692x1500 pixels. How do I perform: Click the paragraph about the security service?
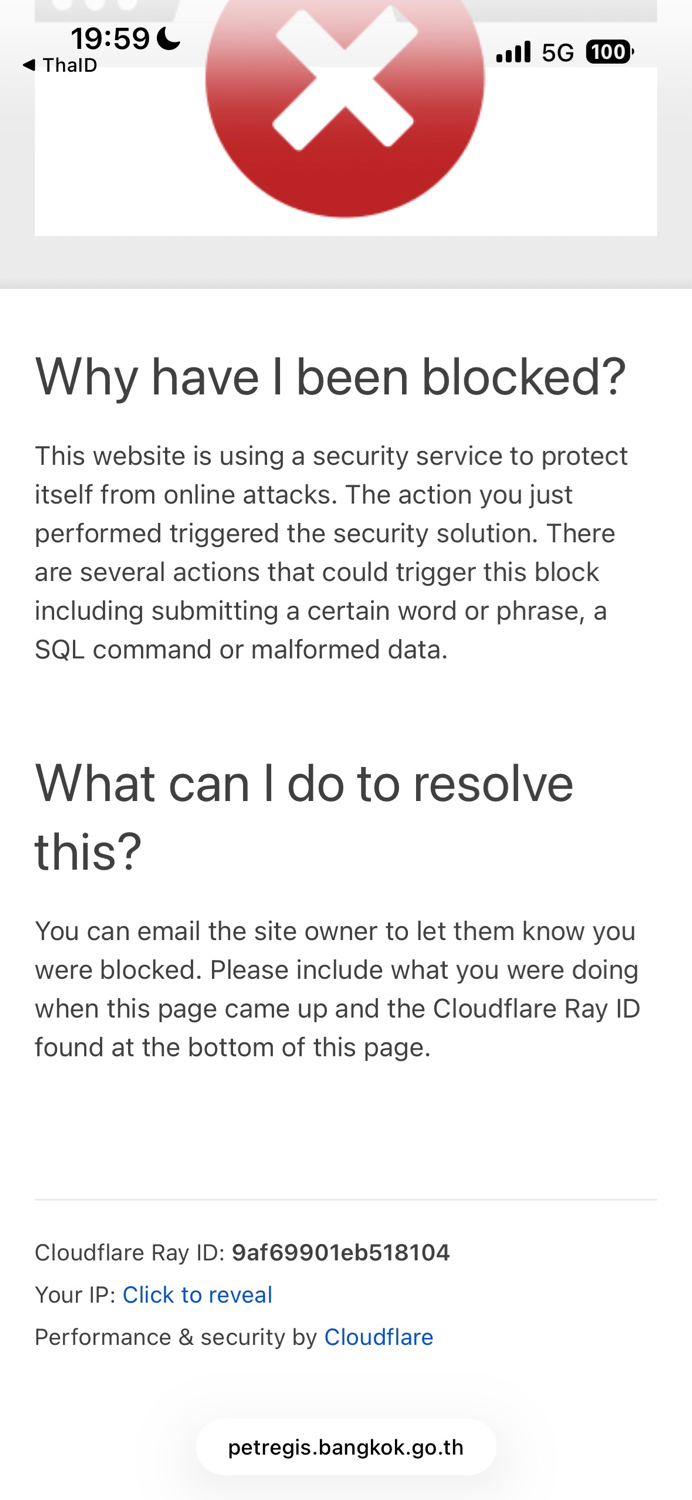(x=330, y=552)
